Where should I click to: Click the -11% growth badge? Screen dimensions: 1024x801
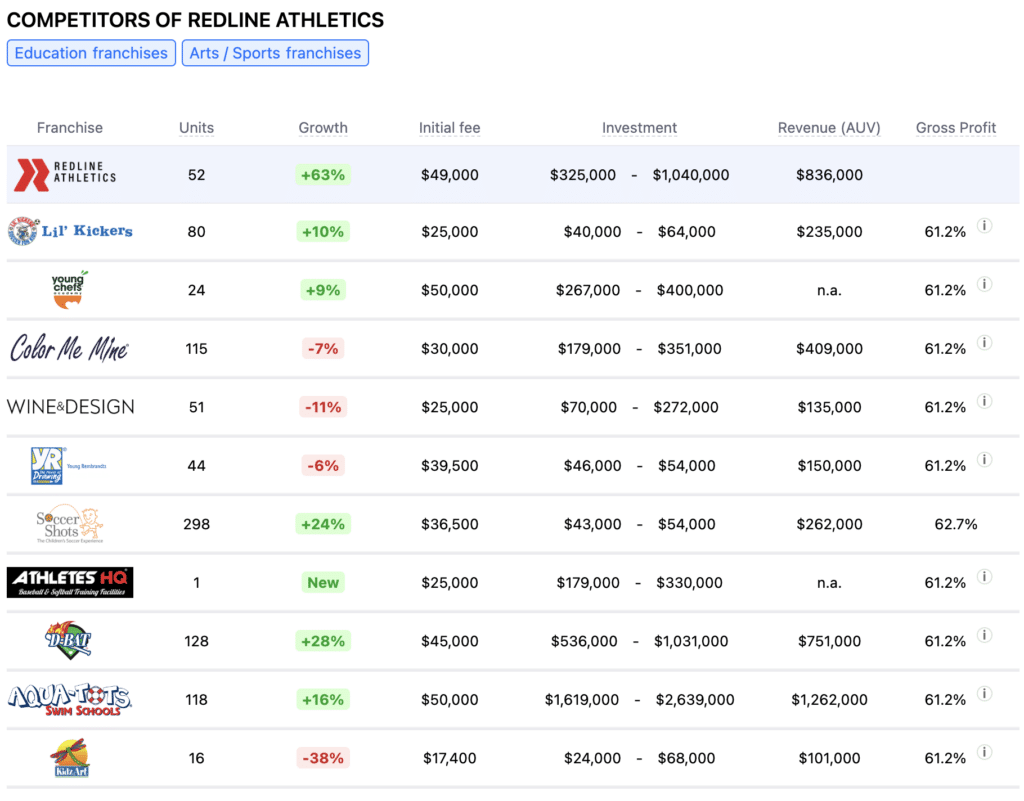click(x=323, y=407)
